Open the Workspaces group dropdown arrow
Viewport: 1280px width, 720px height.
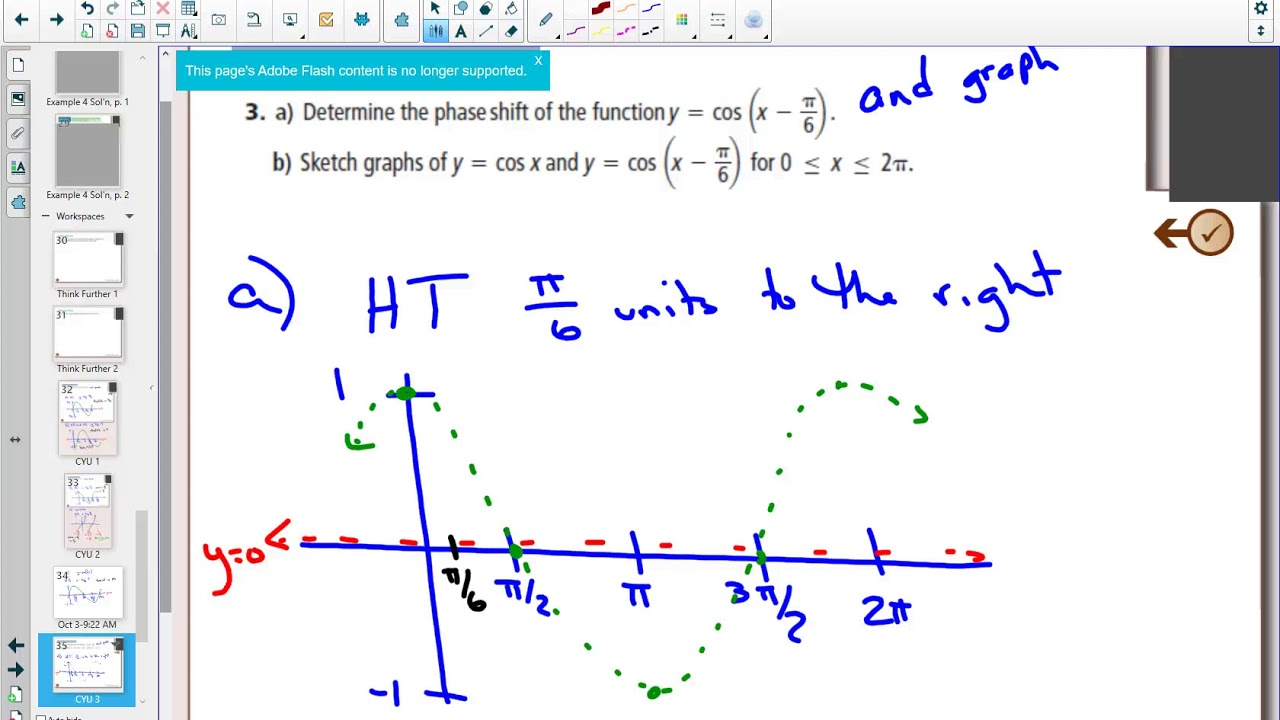(129, 216)
